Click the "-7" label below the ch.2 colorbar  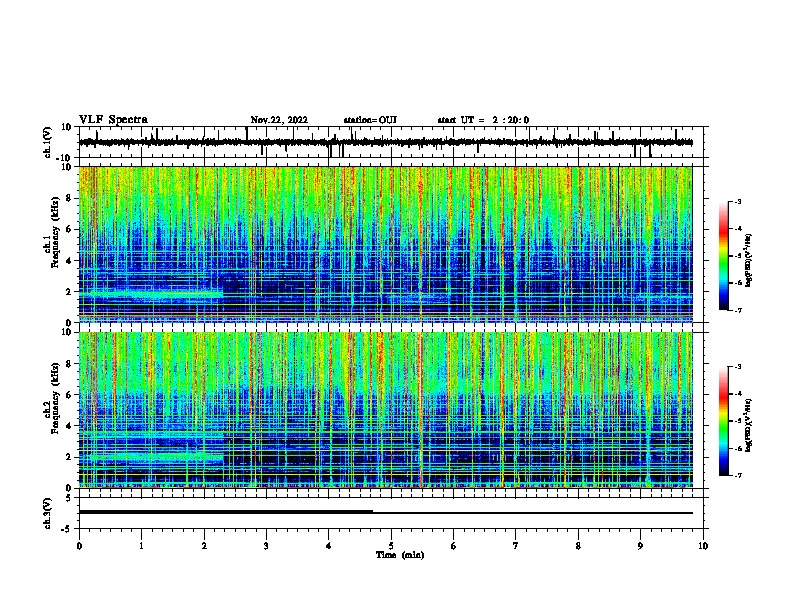(x=737, y=476)
